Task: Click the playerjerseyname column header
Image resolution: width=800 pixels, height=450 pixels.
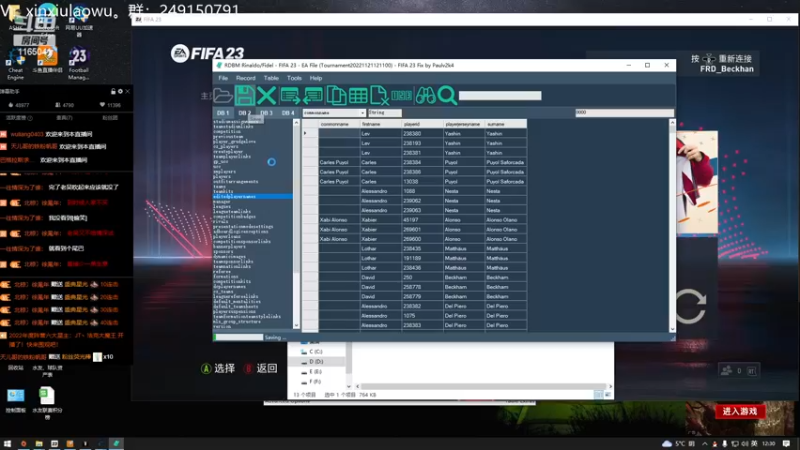Action: point(464,124)
